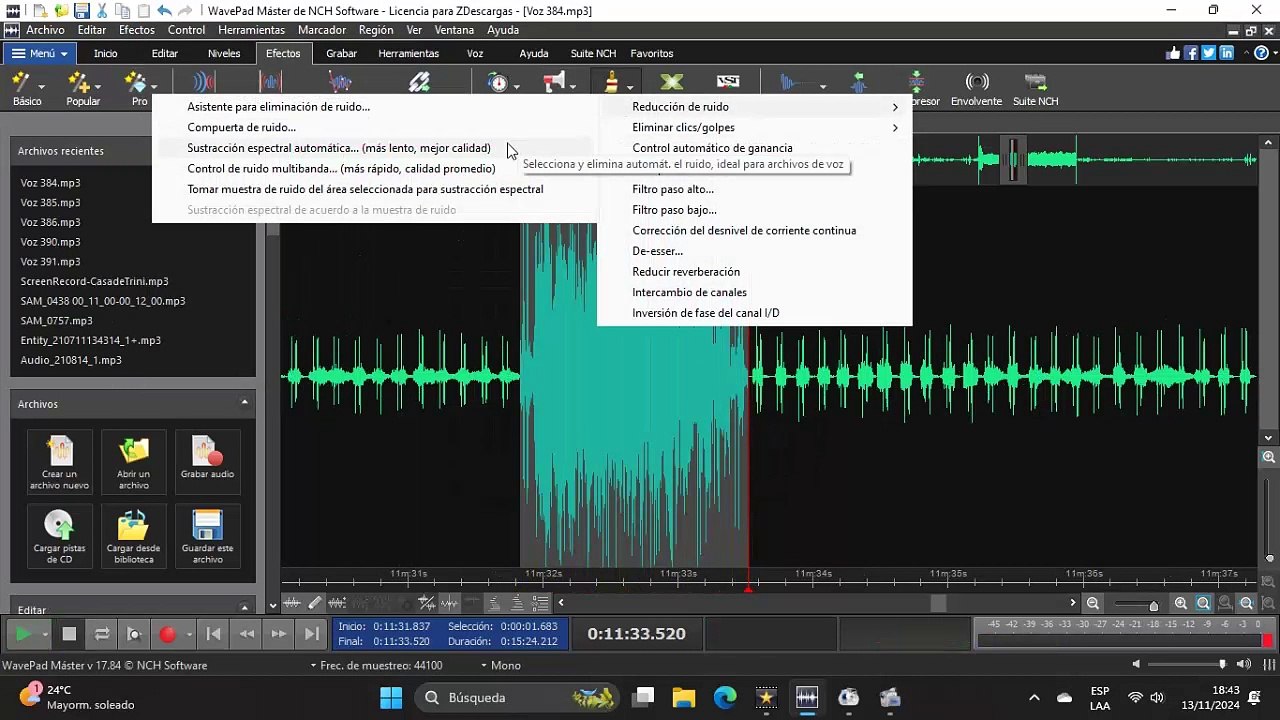Open the Herramientas ribbon tab
This screenshot has height=720, width=1280.
click(x=408, y=53)
